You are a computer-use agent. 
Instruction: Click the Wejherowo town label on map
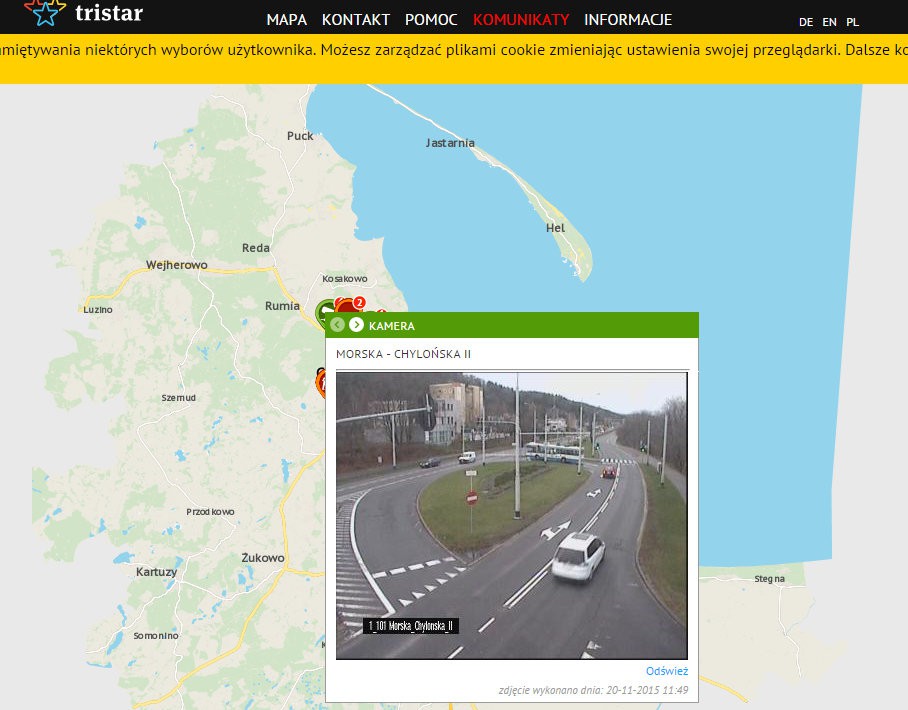coord(176,265)
